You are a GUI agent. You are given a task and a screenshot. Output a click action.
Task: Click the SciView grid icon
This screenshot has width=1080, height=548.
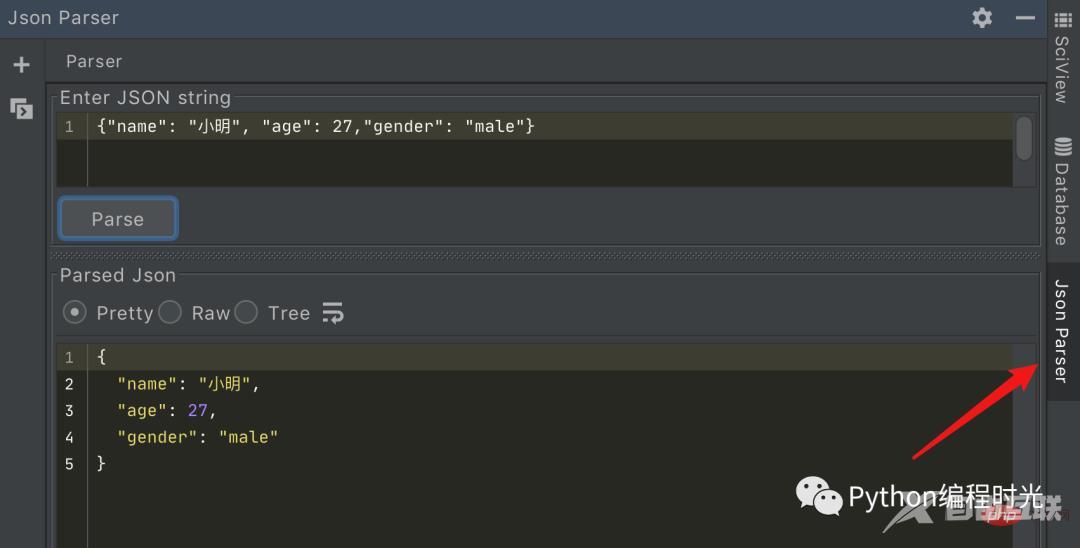1063,20
